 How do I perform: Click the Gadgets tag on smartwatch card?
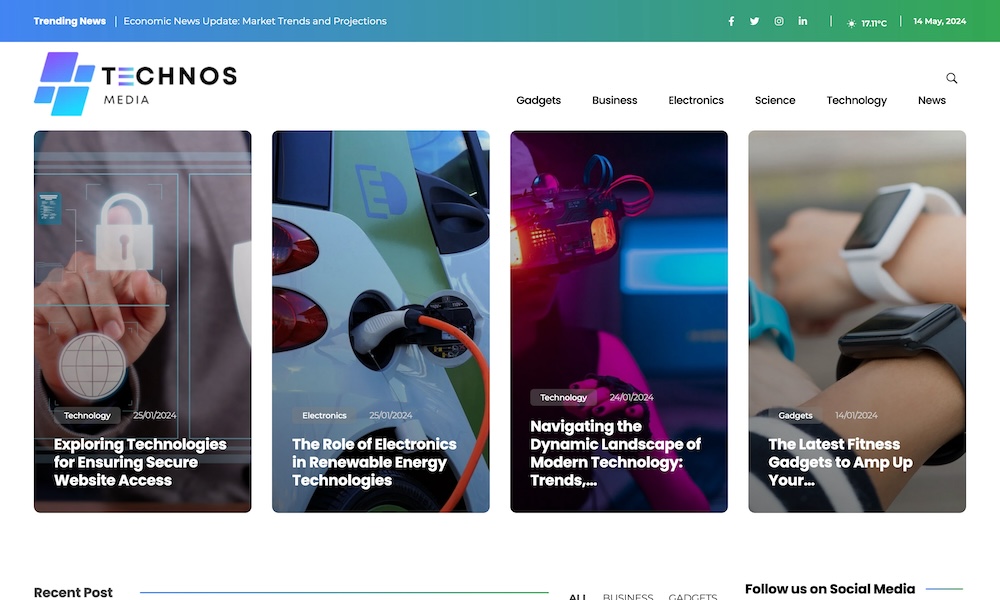click(795, 415)
